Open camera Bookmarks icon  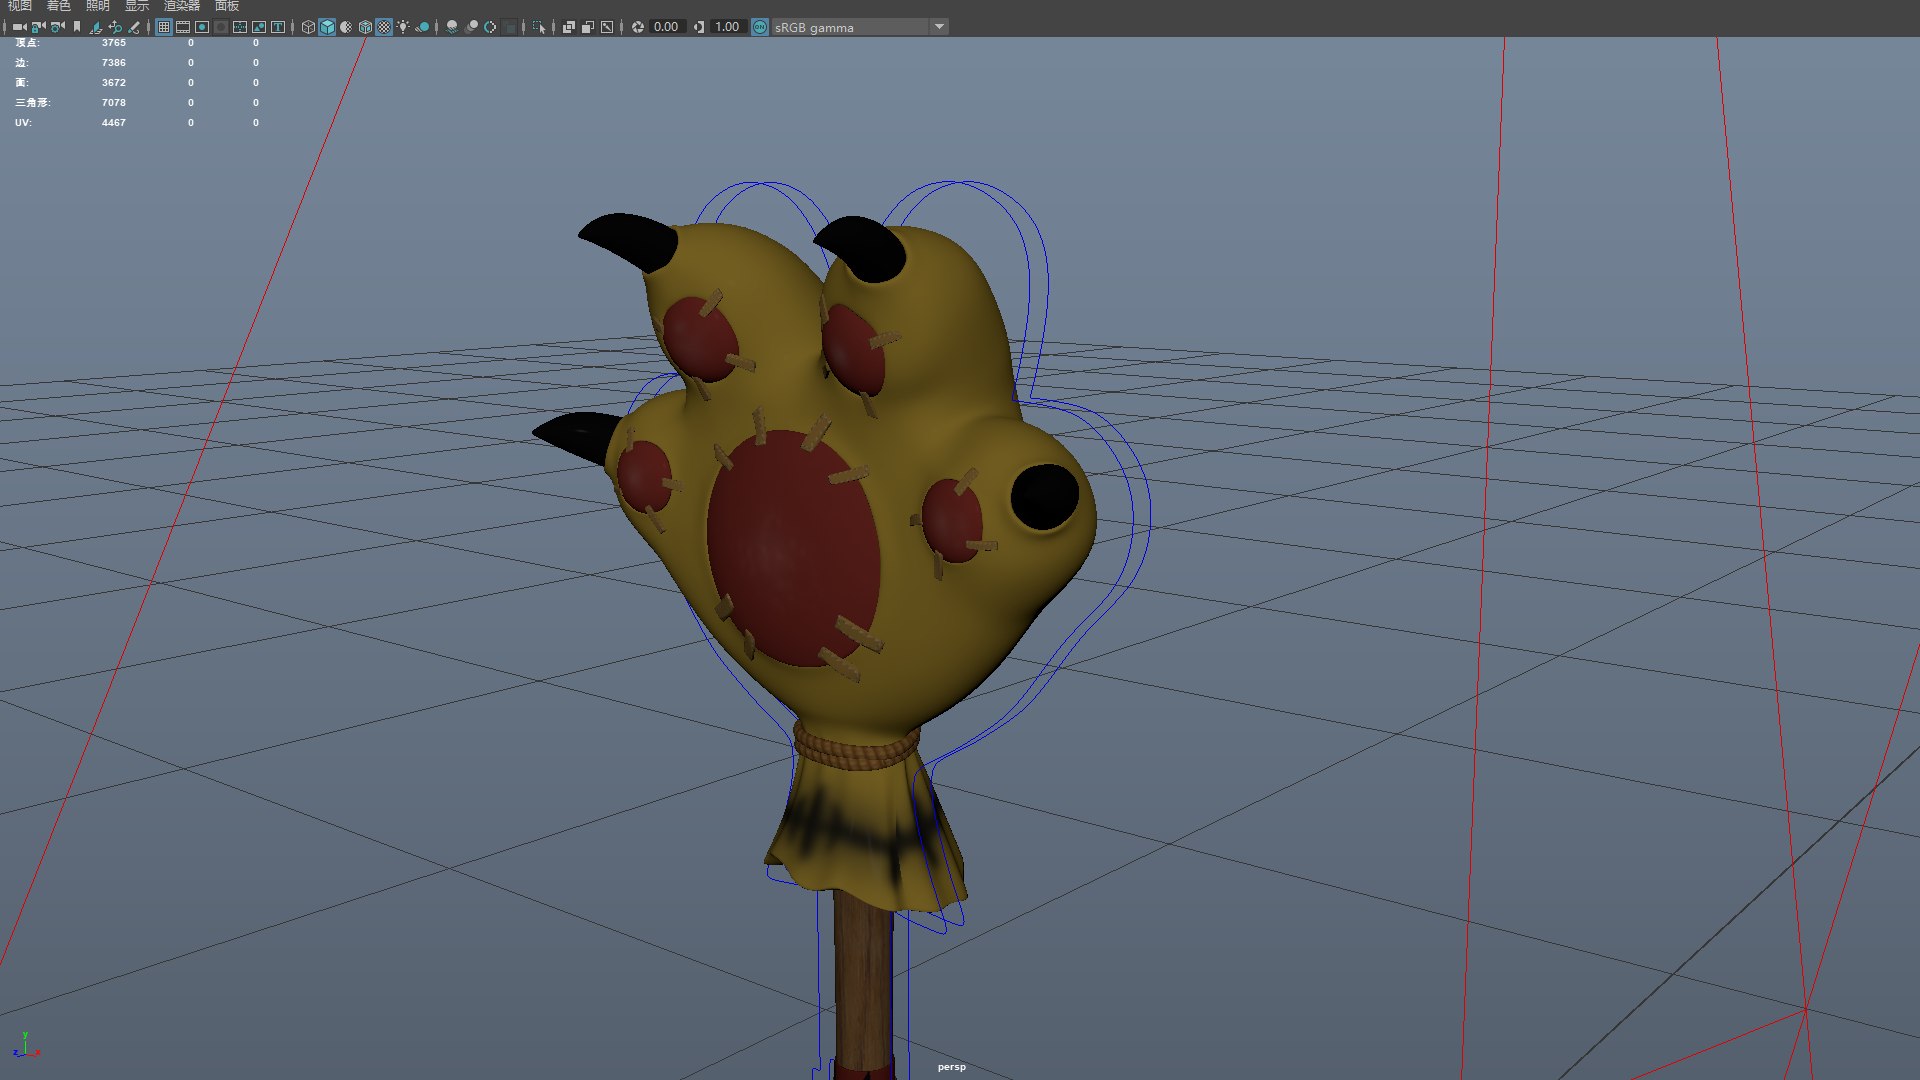77,27
